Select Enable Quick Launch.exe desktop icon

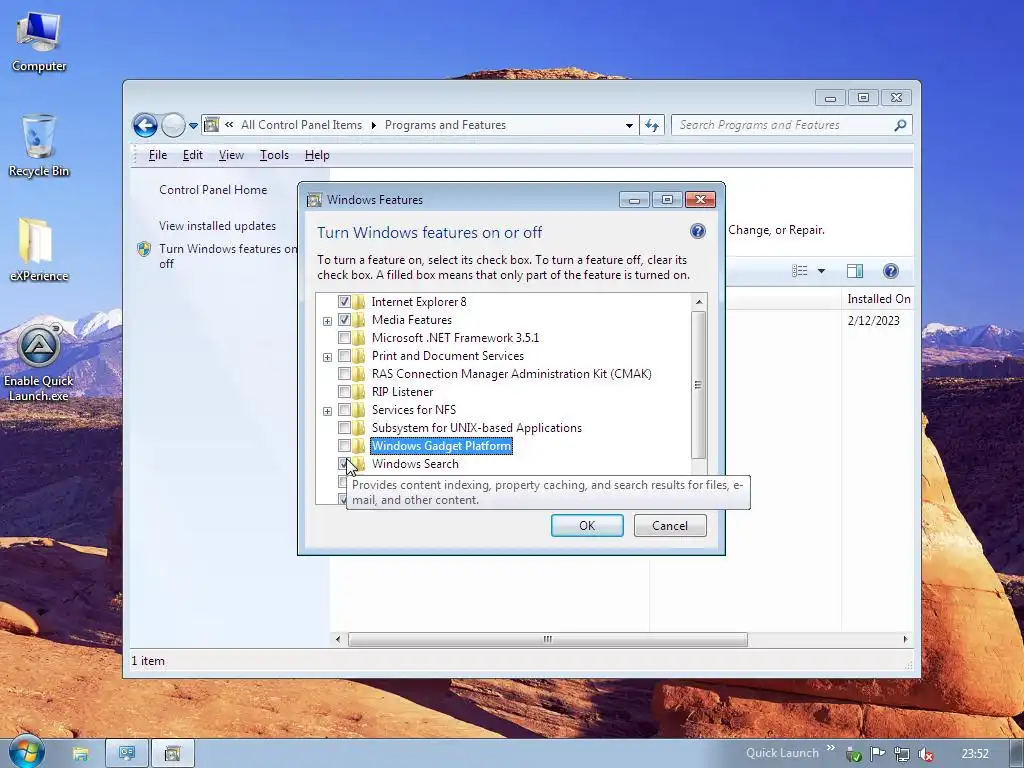point(39,362)
